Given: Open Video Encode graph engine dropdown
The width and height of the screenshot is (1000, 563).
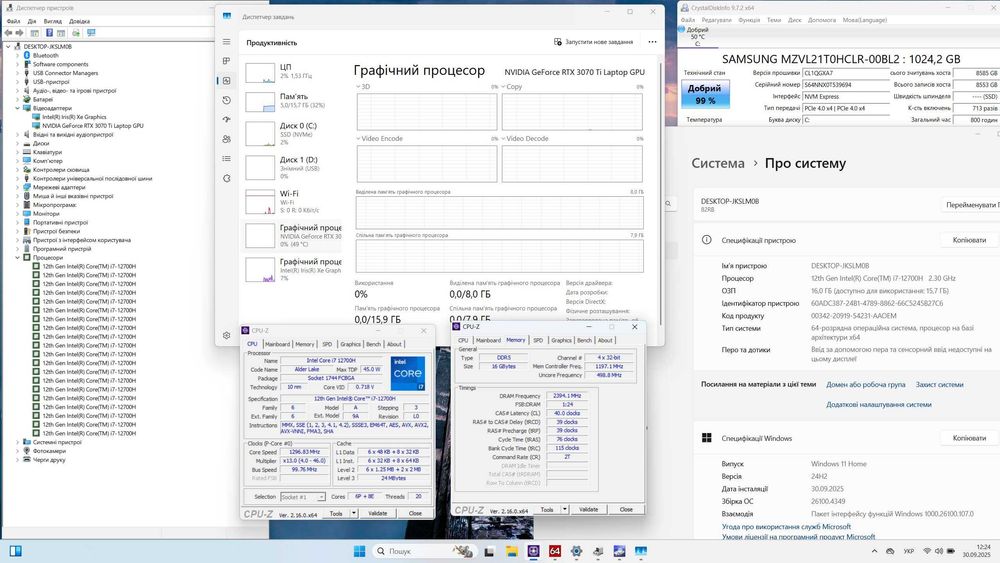Looking at the screenshot, I should pyautogui.click(x=358, y=138).
